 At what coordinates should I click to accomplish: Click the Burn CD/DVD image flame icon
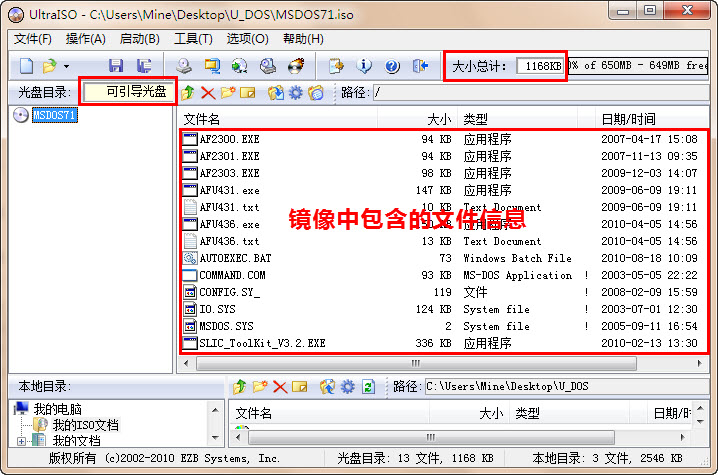[296, 66]
